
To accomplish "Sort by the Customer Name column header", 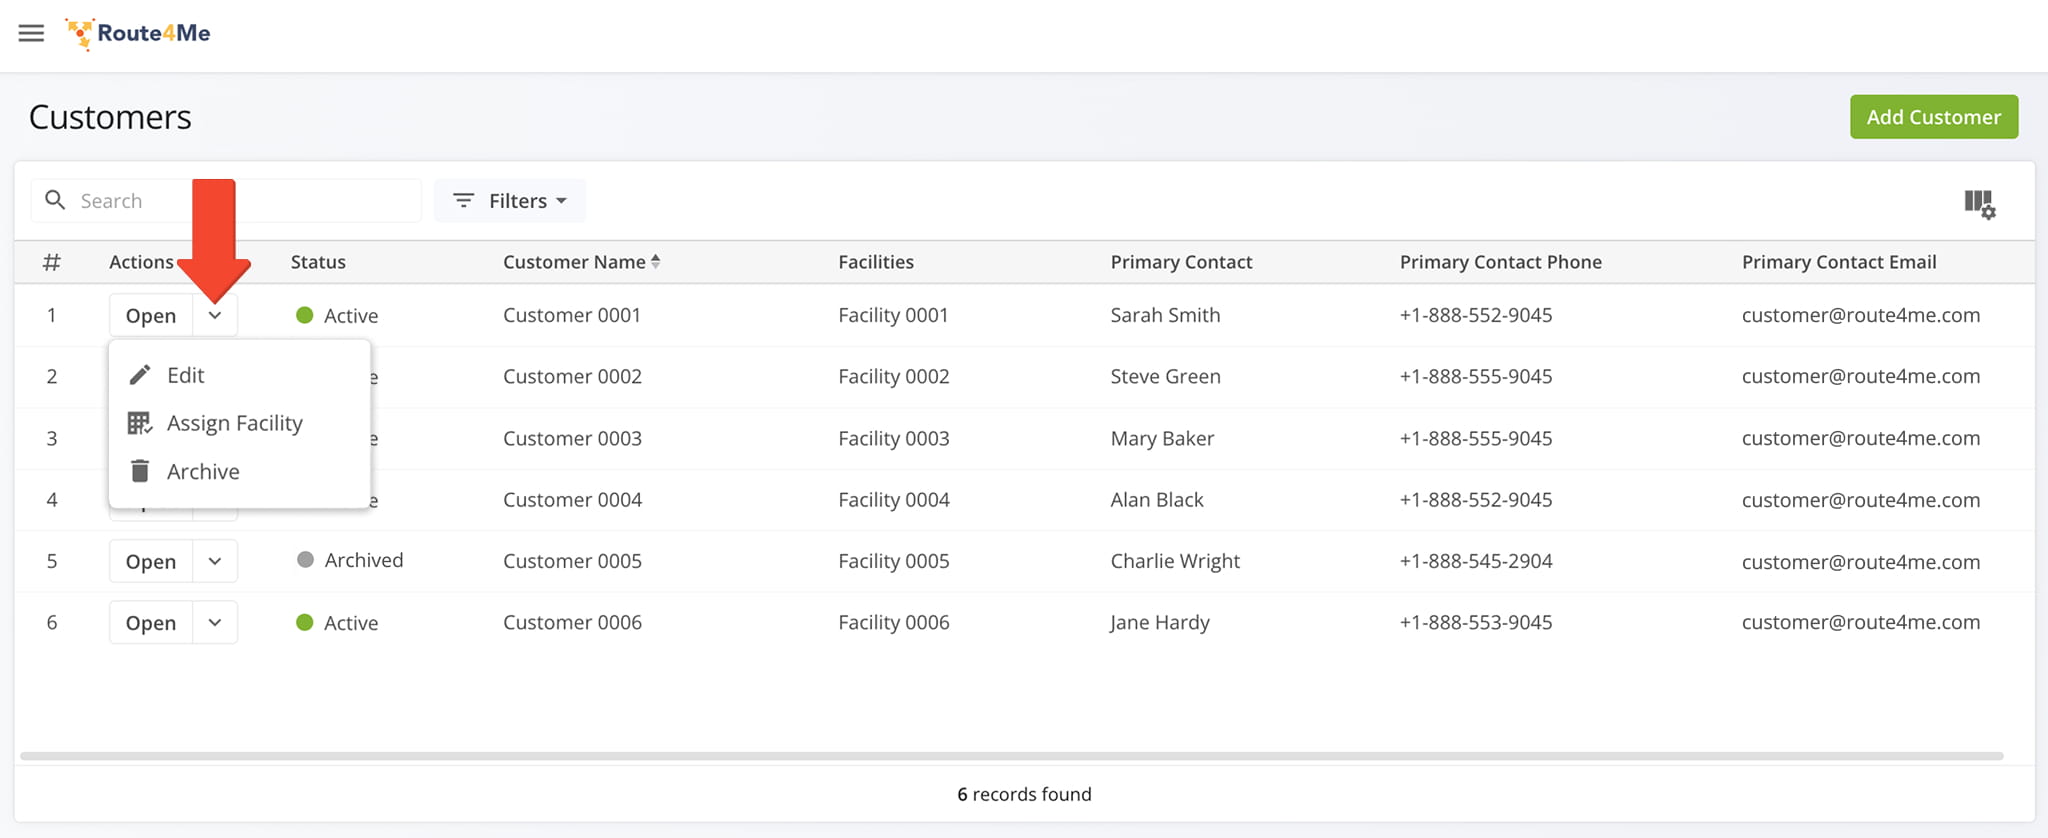I will [x=574, y=261].
